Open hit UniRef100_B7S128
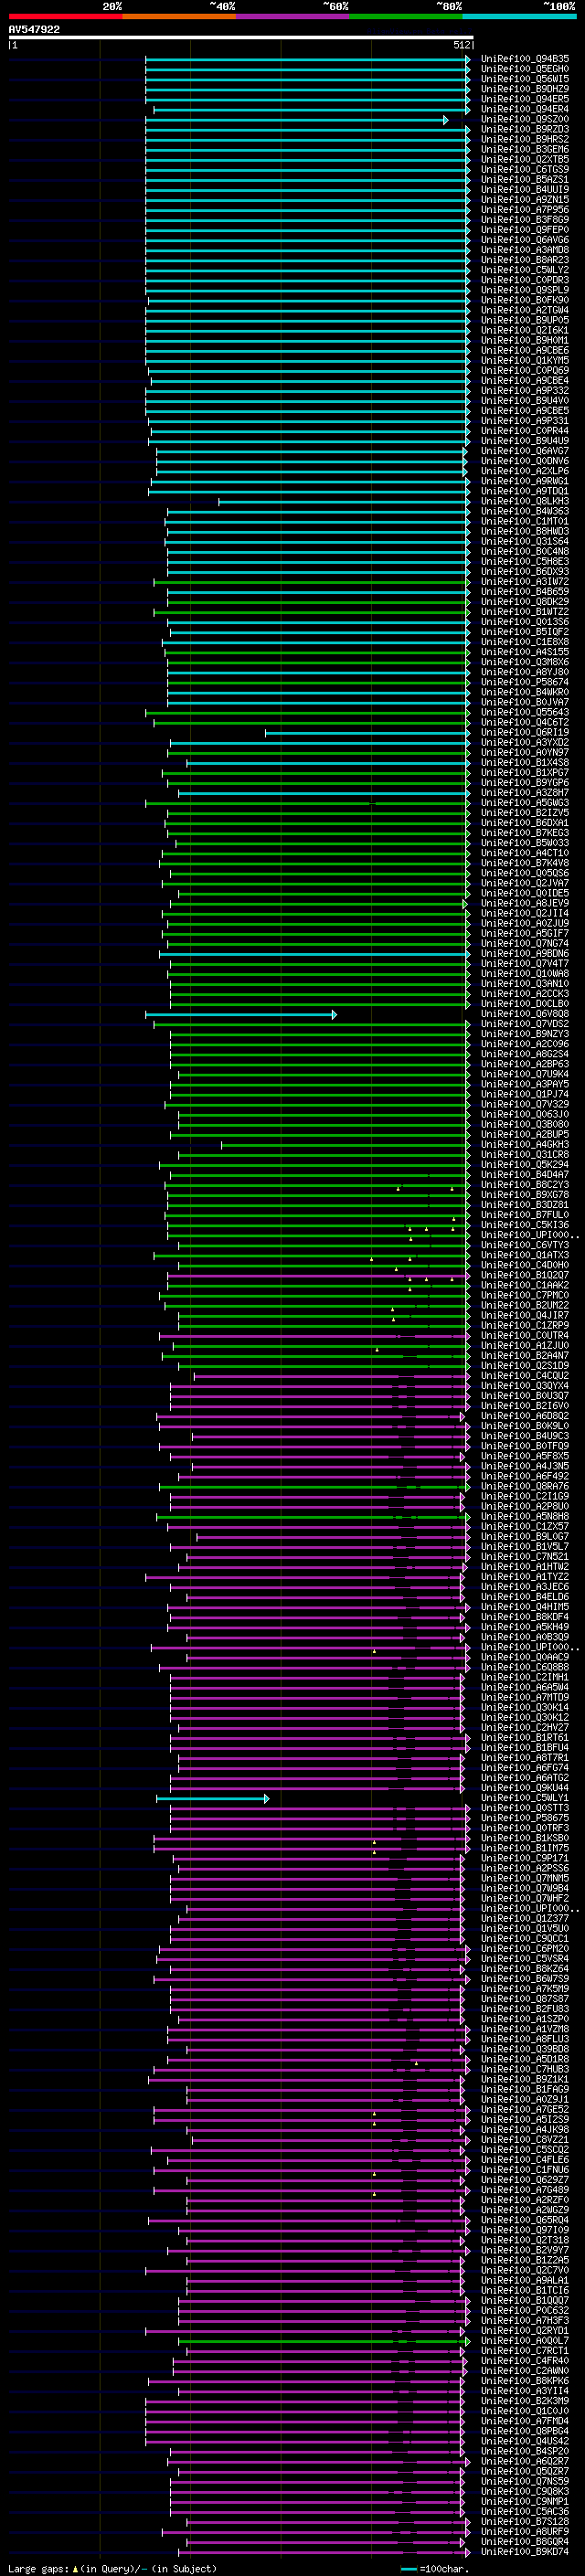 525,2521
